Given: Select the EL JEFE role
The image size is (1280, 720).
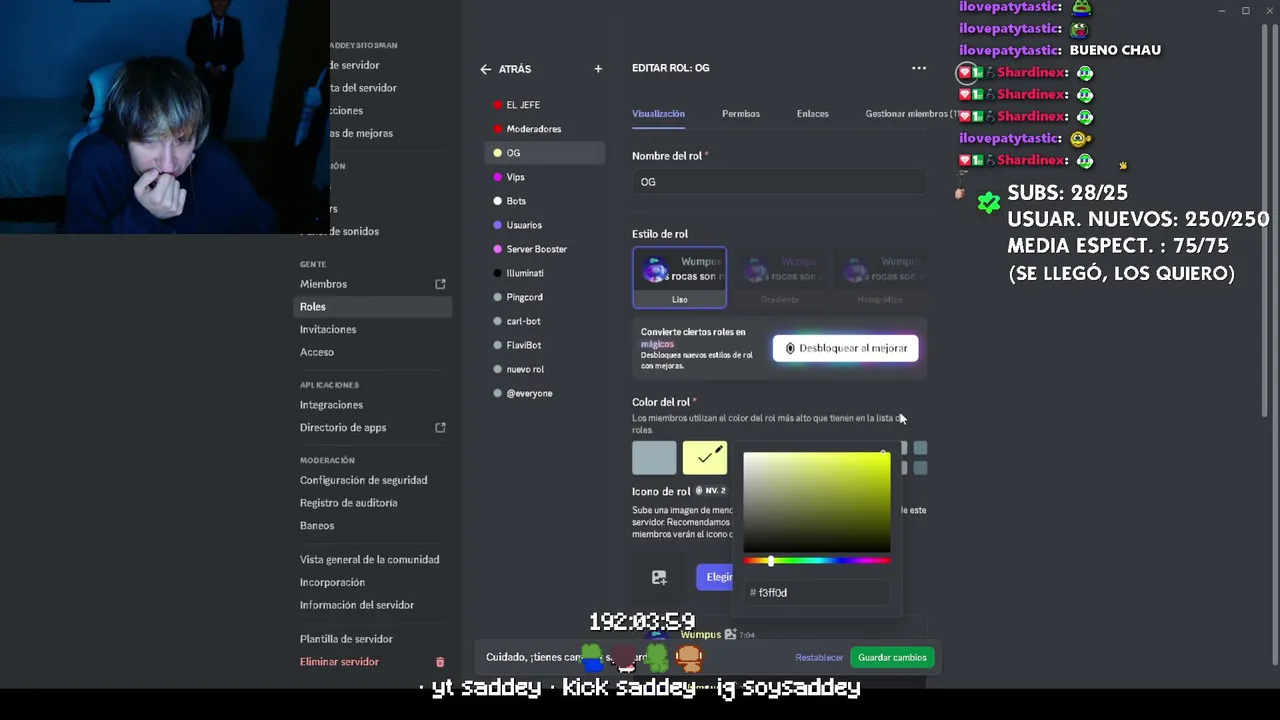Looking at the screenshot, I should 545,105.
